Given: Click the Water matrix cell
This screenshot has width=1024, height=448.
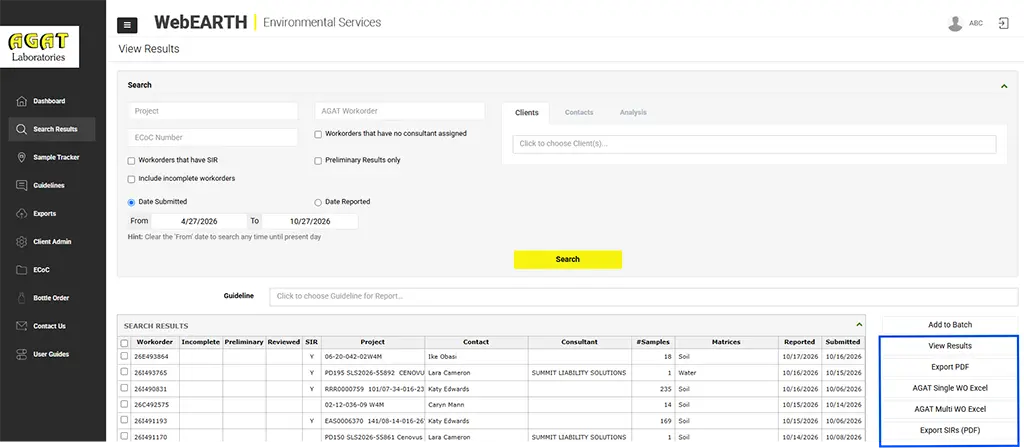Looking at the screenshot, I should click(726, 373).
